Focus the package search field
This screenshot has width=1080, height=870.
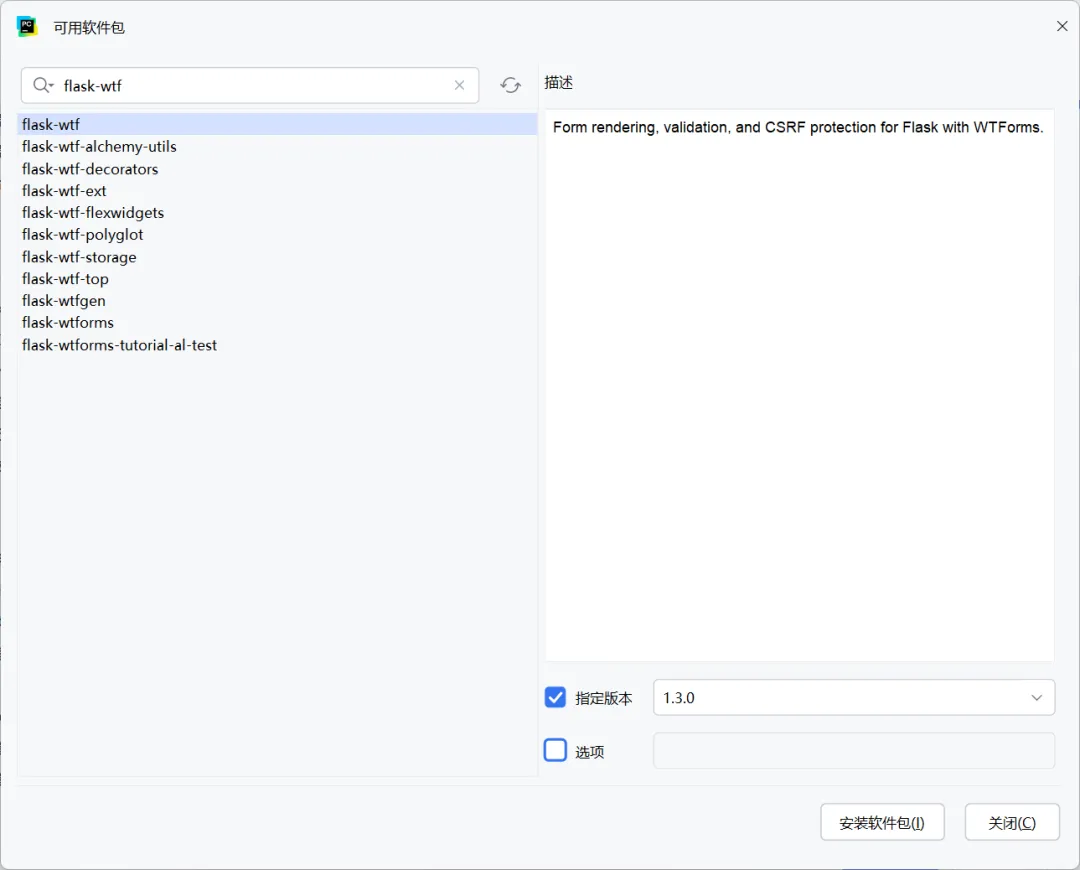tap(250, 85)
